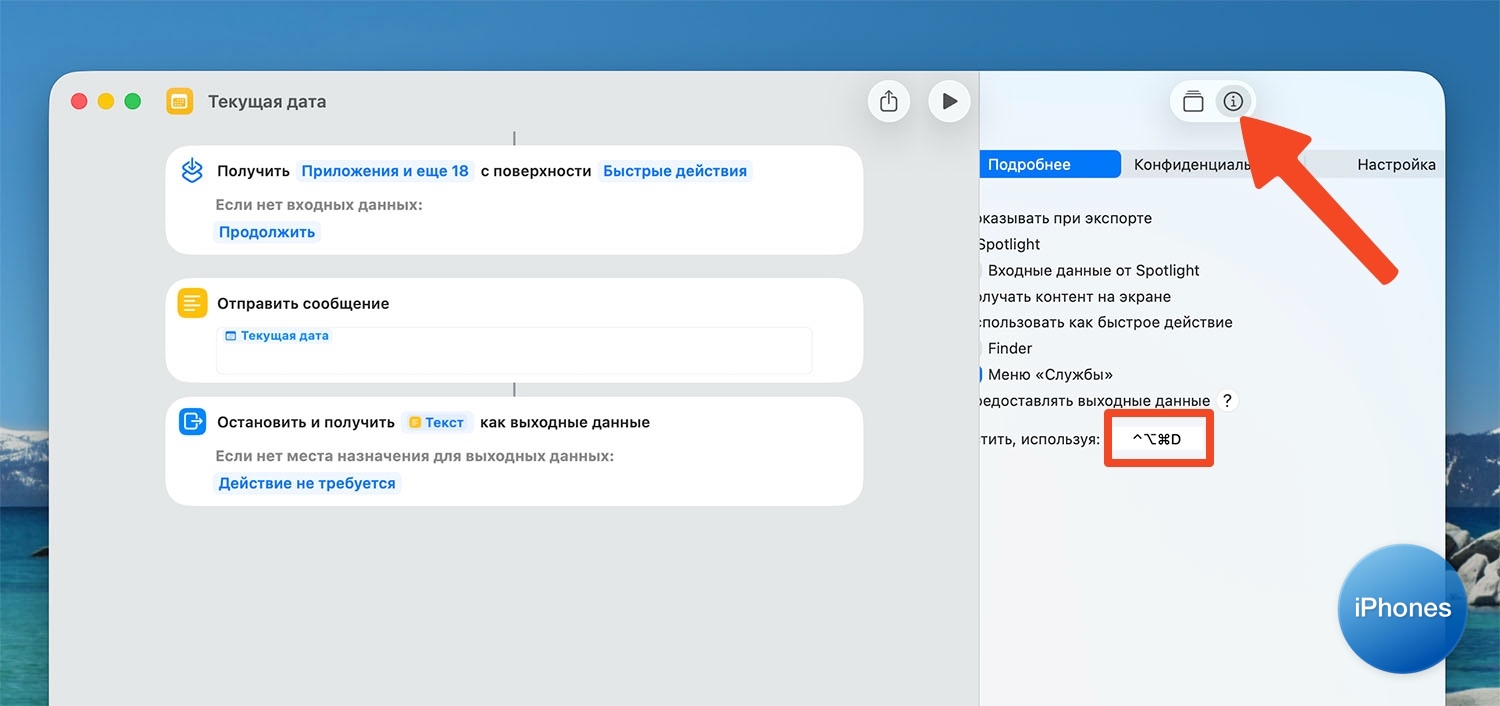Switch to the 'Настройка' tab

coord(1395,165)
